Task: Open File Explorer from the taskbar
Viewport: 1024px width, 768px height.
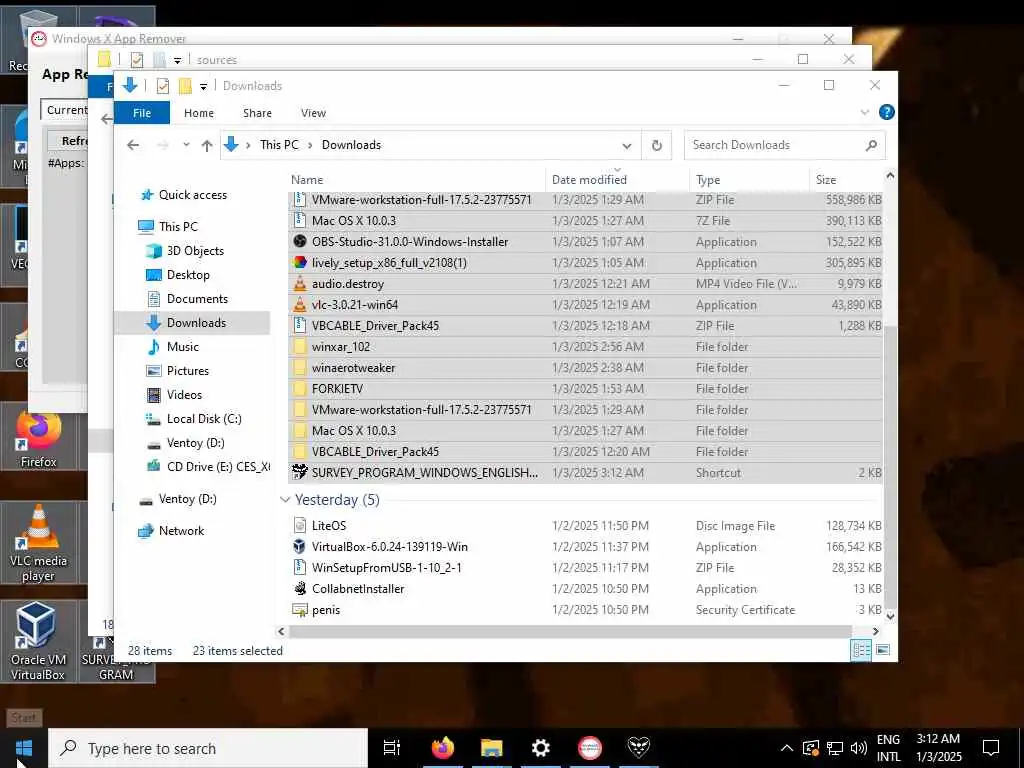Action: [492, 747]
